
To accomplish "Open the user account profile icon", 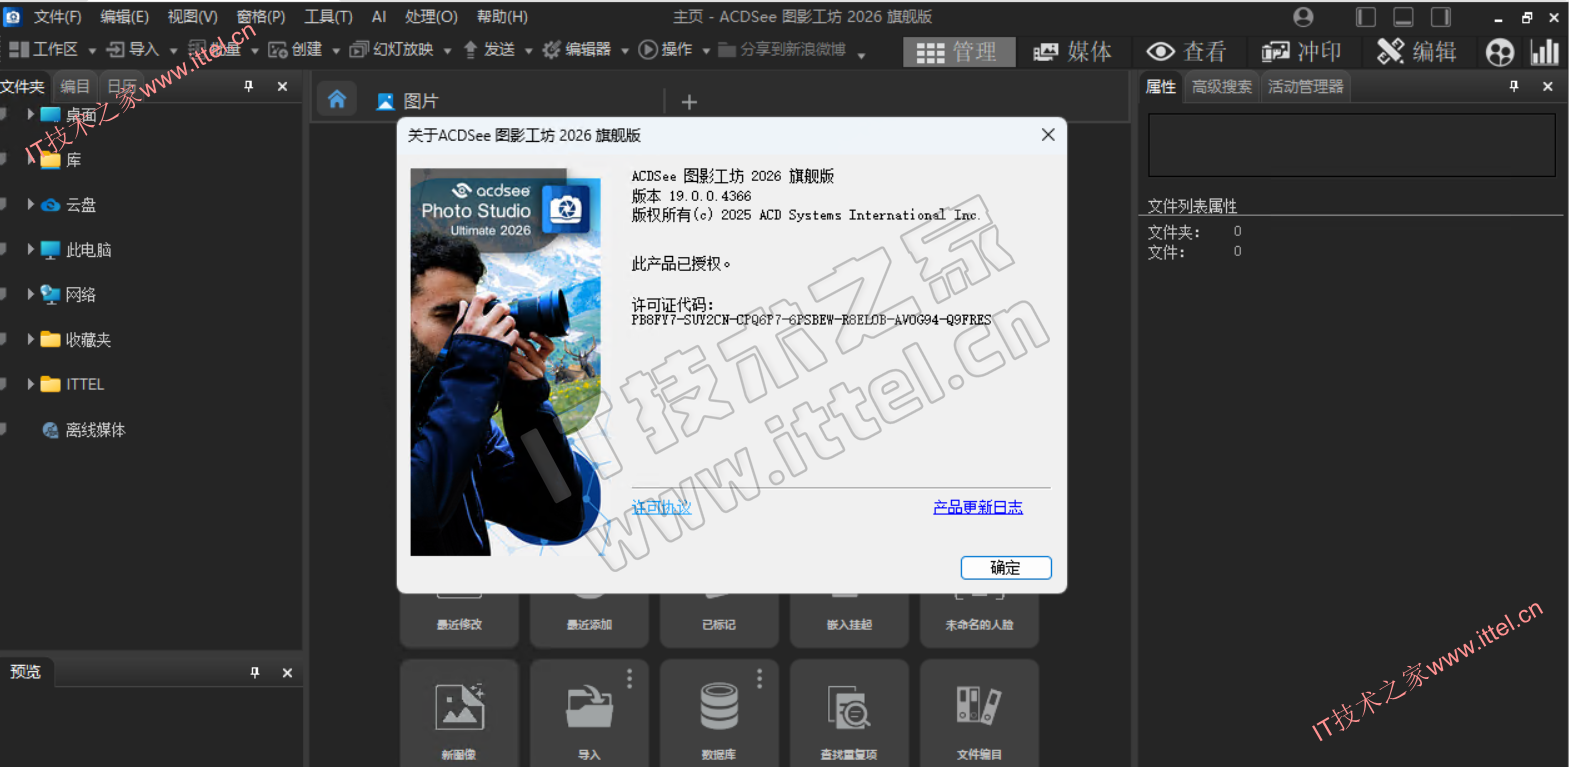I will click(x=1303, y=17).
